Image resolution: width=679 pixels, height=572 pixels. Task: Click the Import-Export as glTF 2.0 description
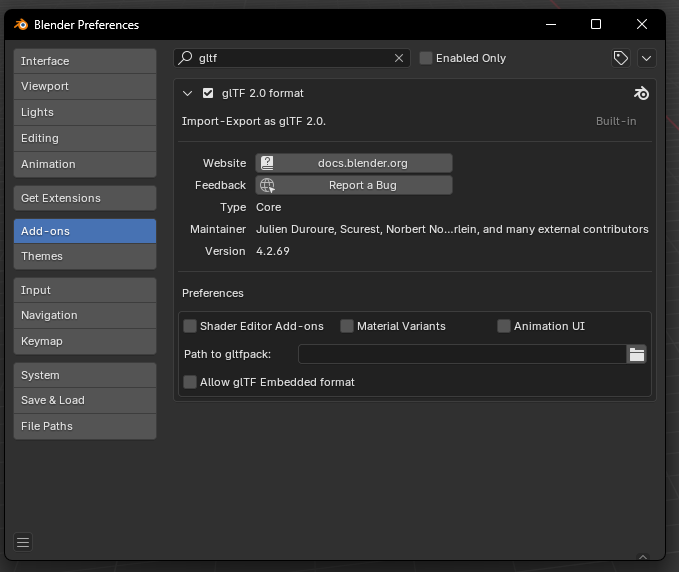[254, 121]
